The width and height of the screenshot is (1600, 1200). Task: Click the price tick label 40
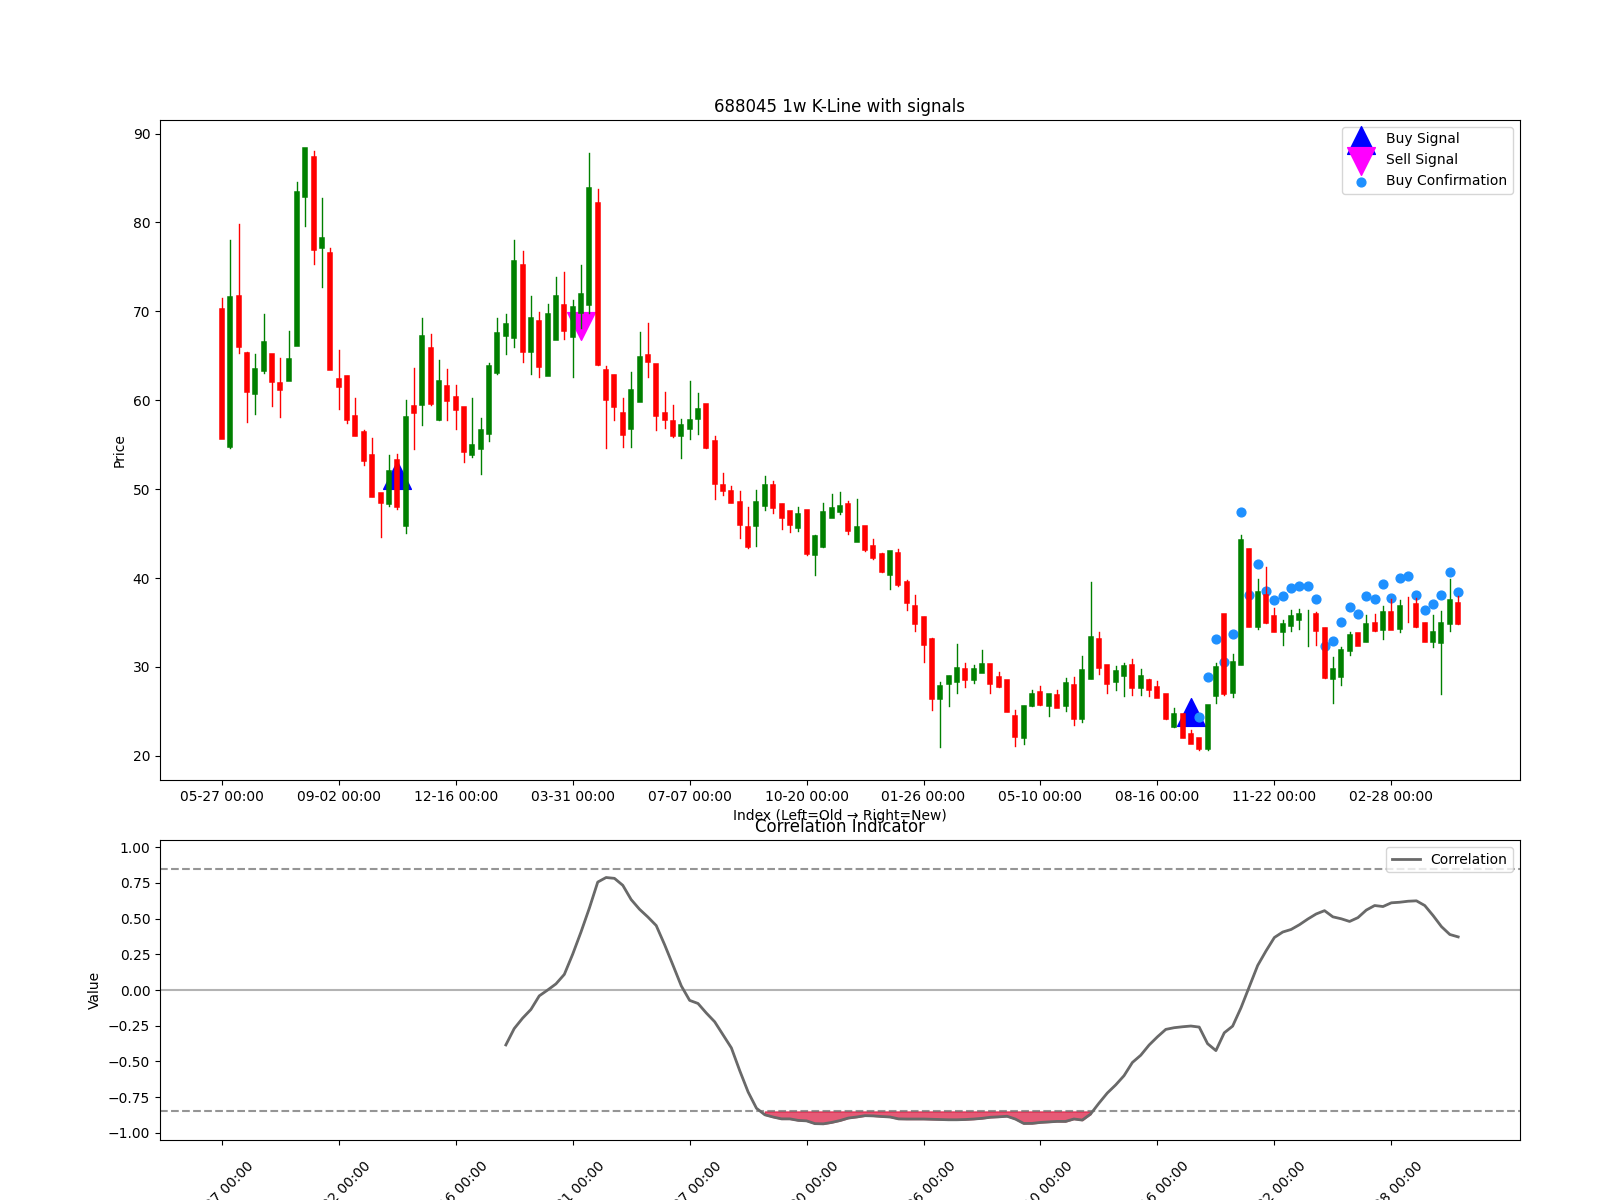(x=142, y=579)
